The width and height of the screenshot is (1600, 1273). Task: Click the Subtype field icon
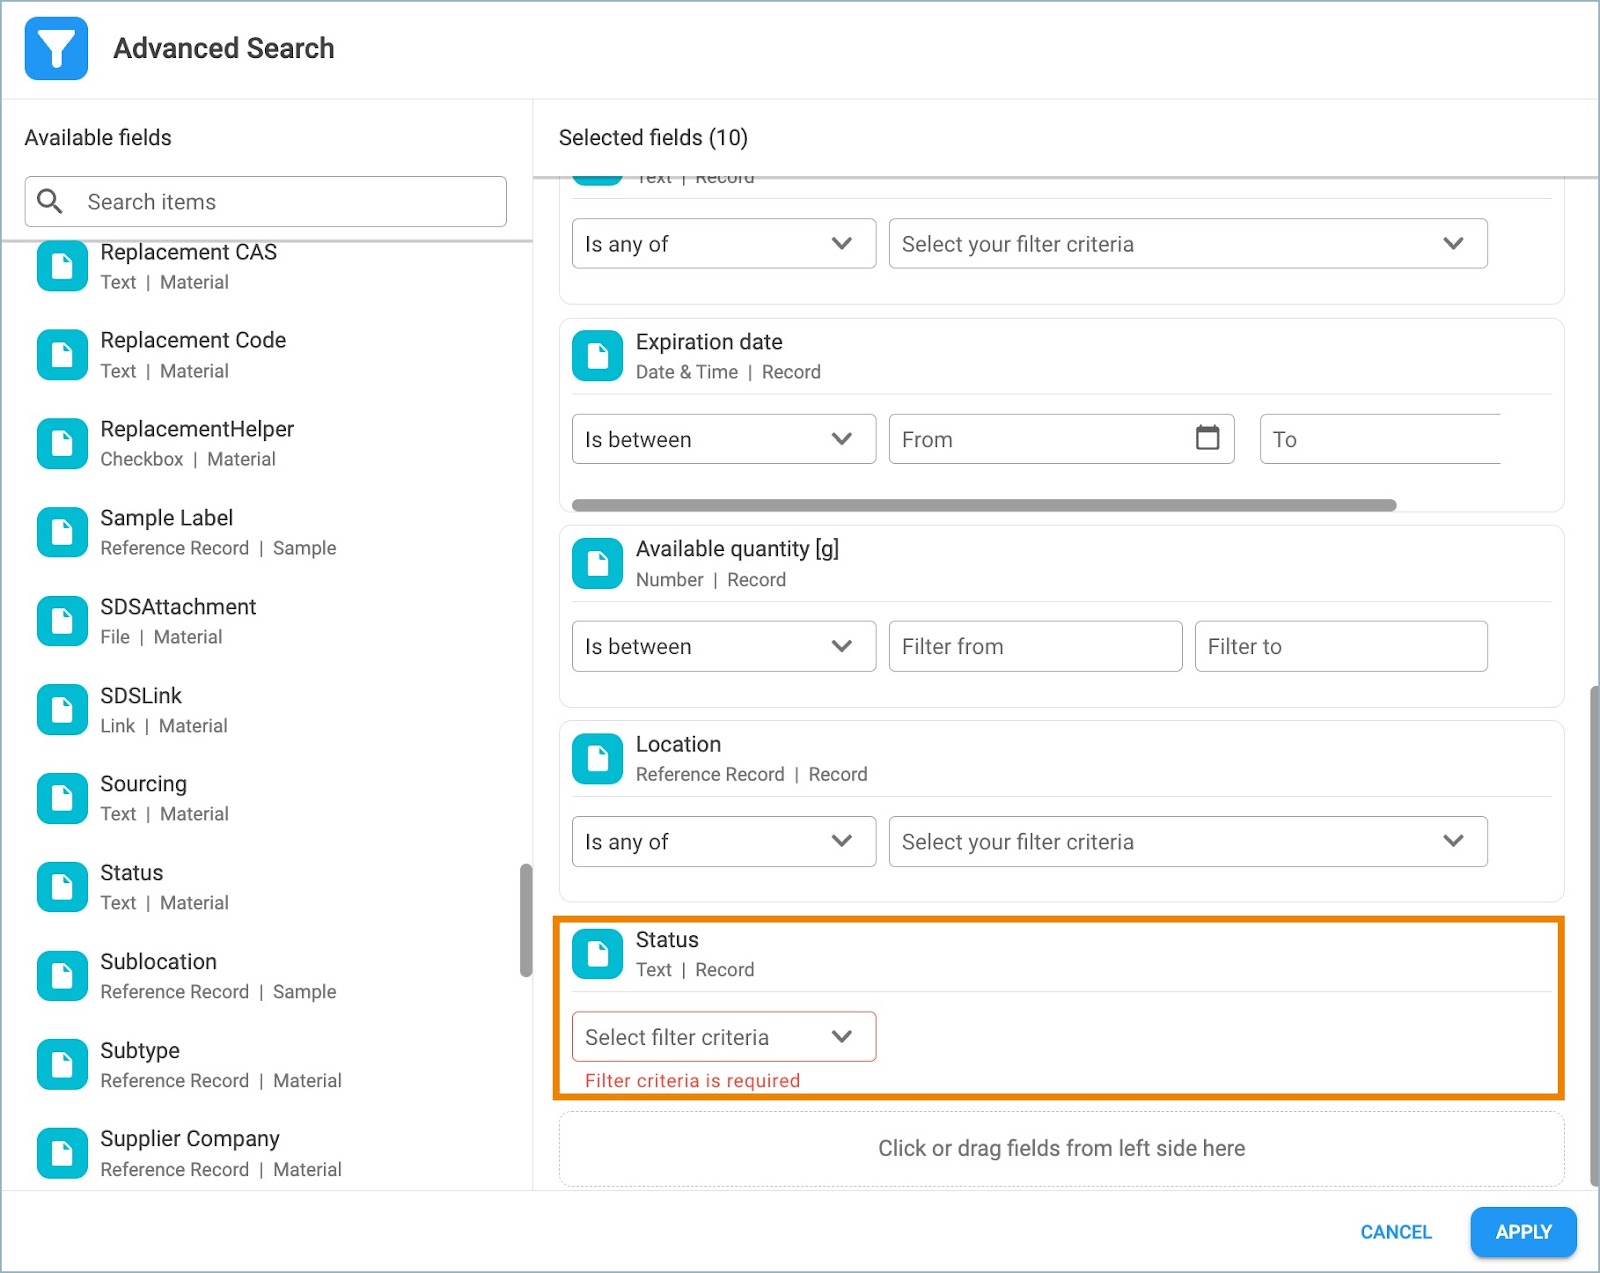[x=62, y=1065]
